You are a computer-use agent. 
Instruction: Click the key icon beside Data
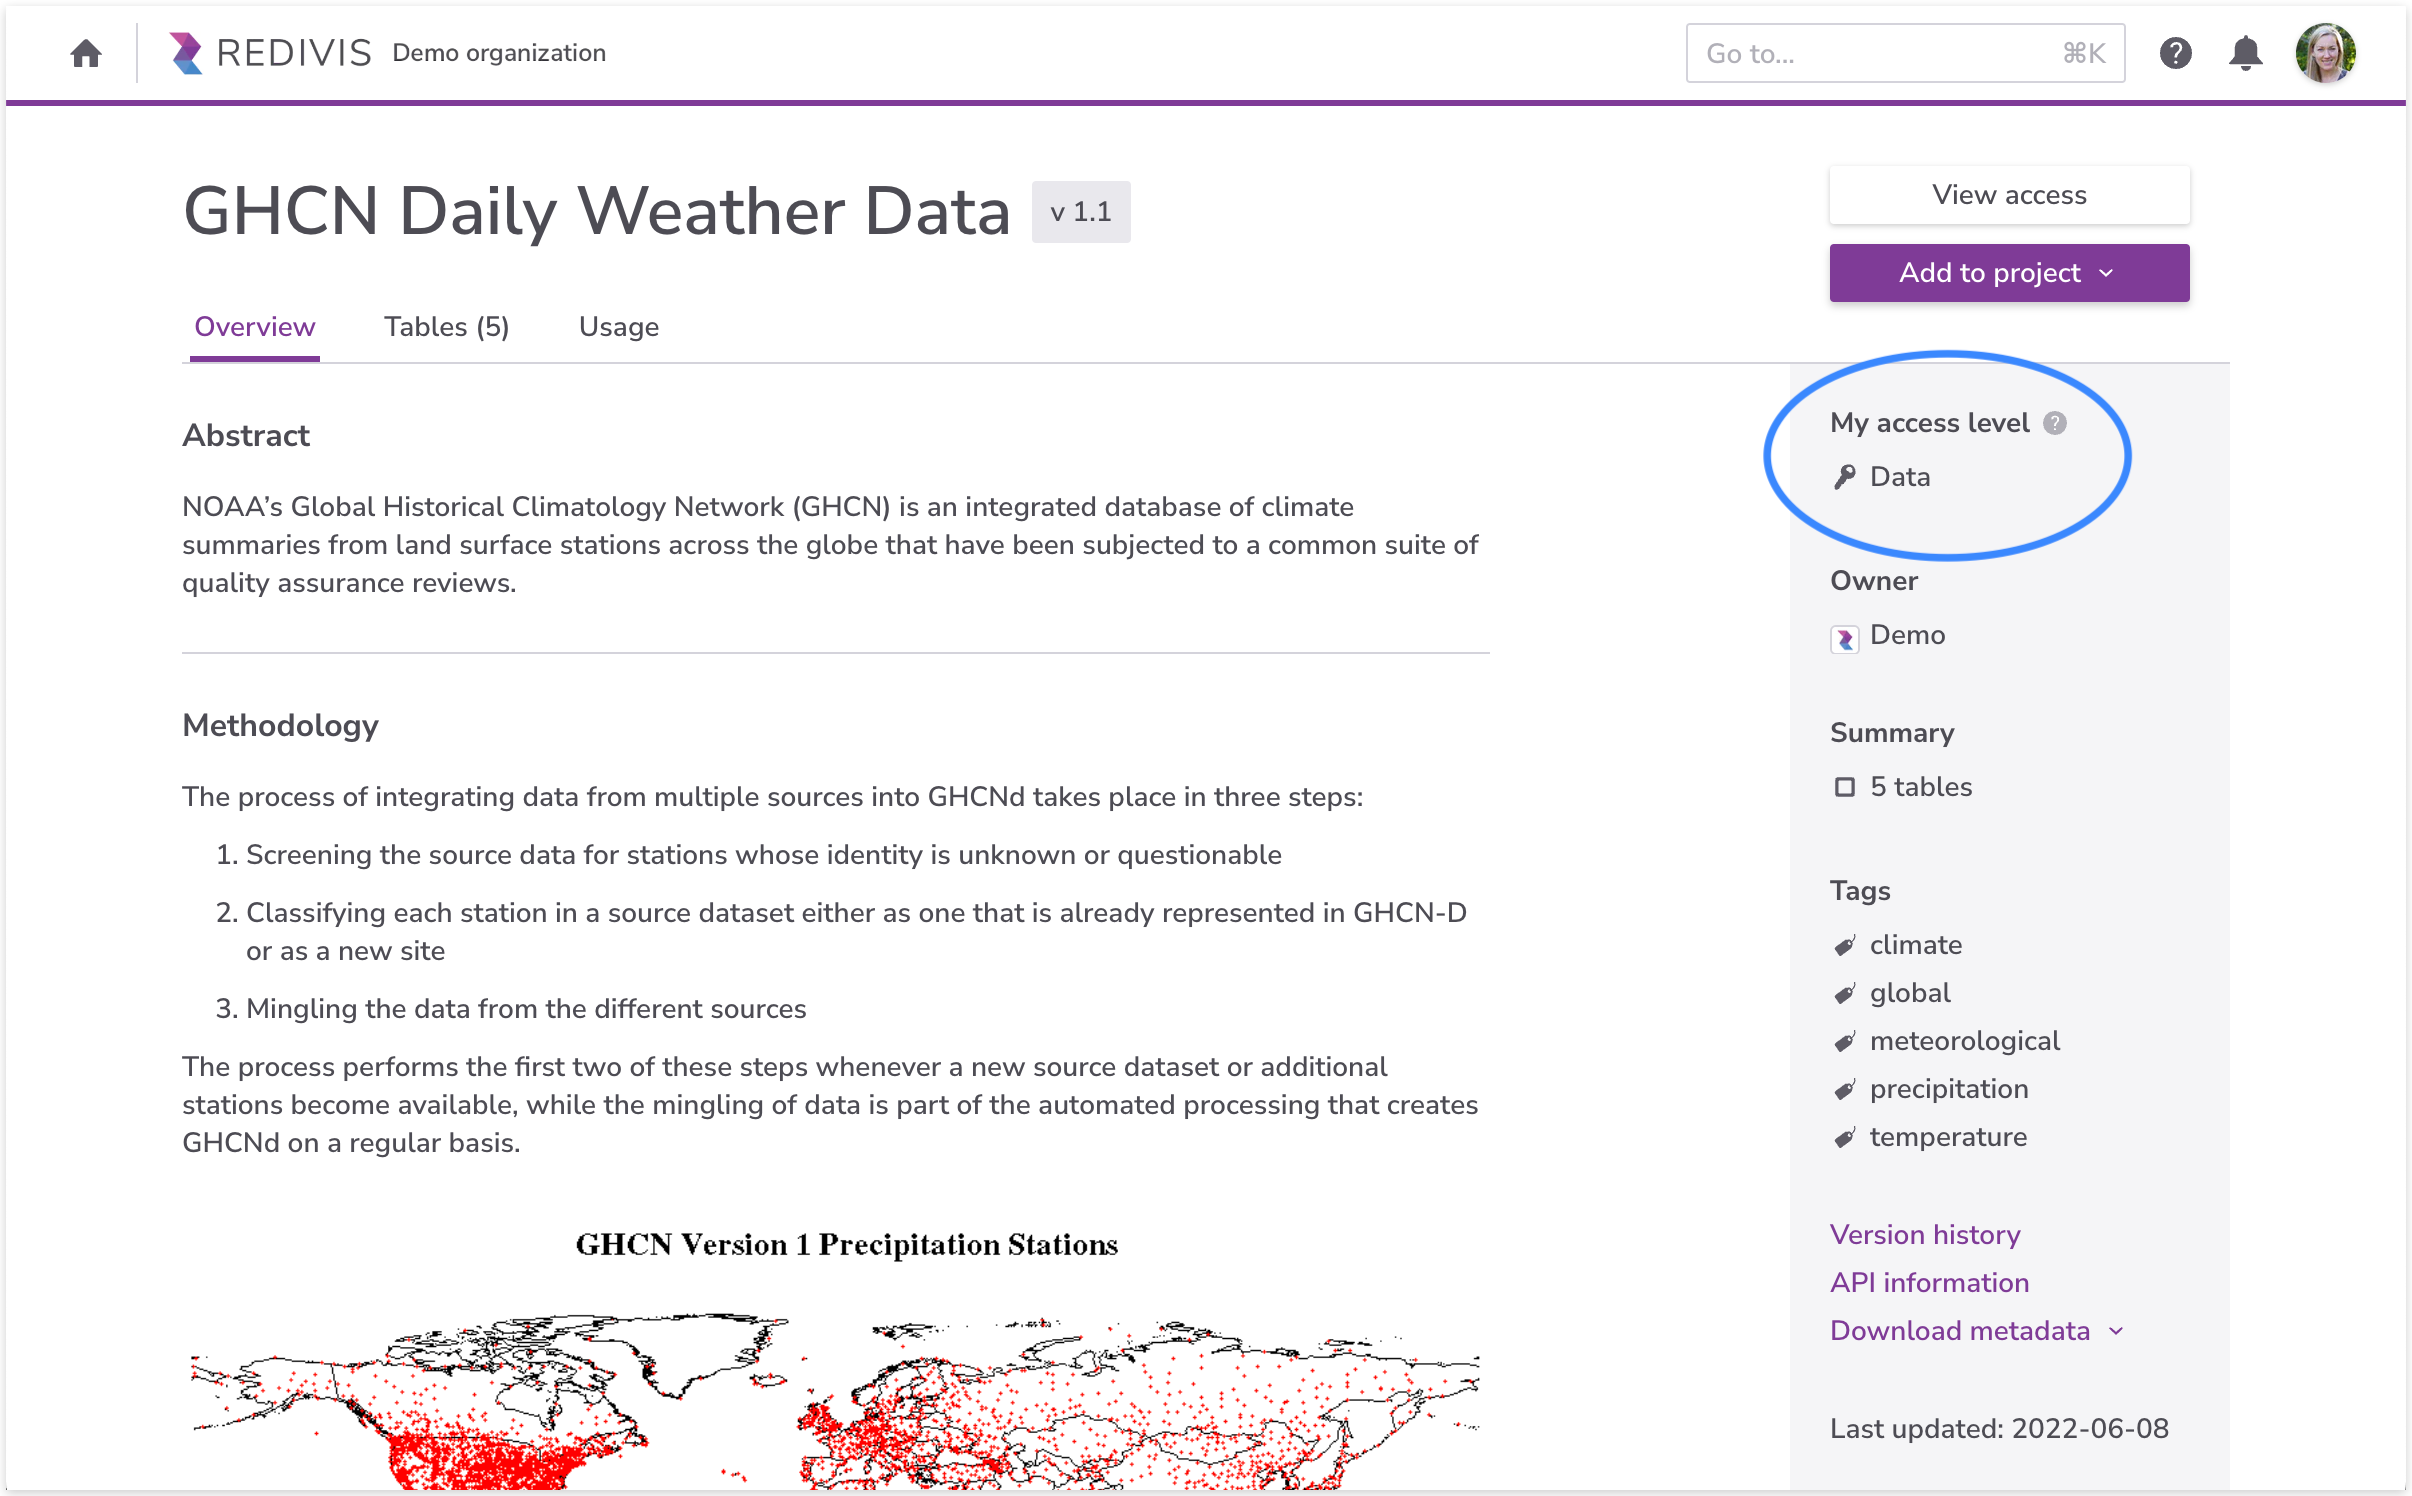point(1844,477)
